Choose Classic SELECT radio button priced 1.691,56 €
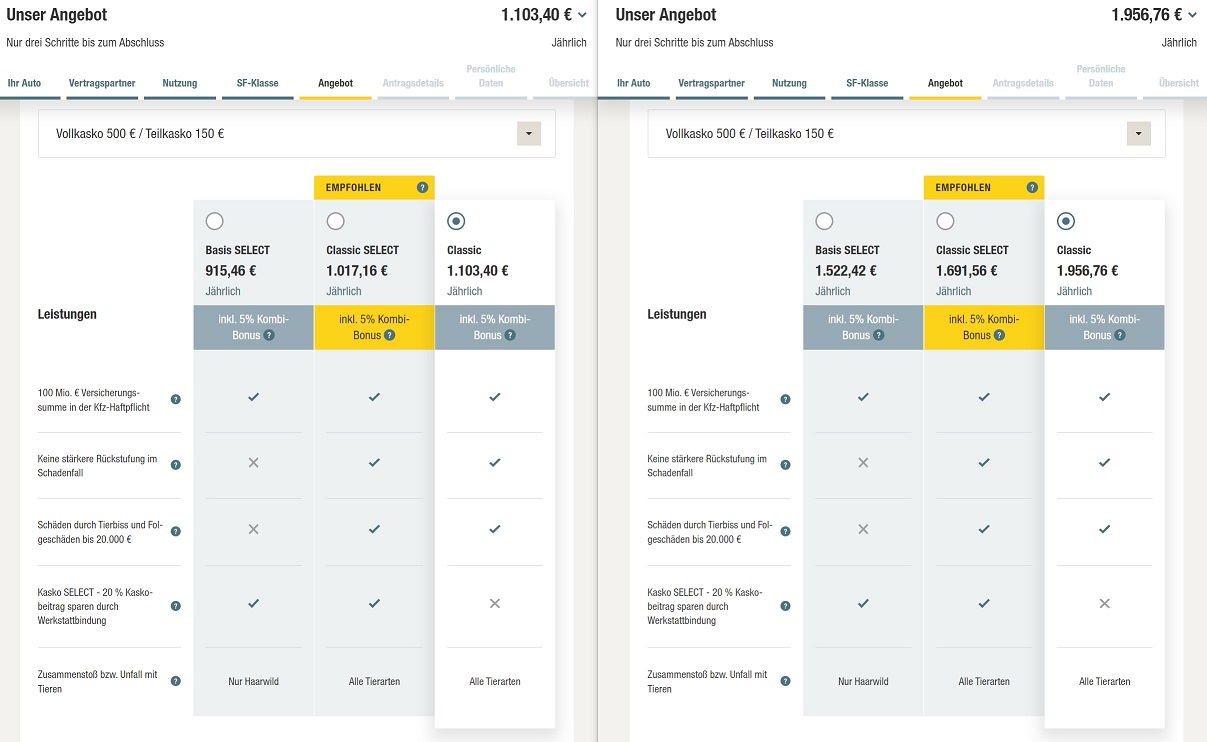1207x742 pixels. click(945, 221)
